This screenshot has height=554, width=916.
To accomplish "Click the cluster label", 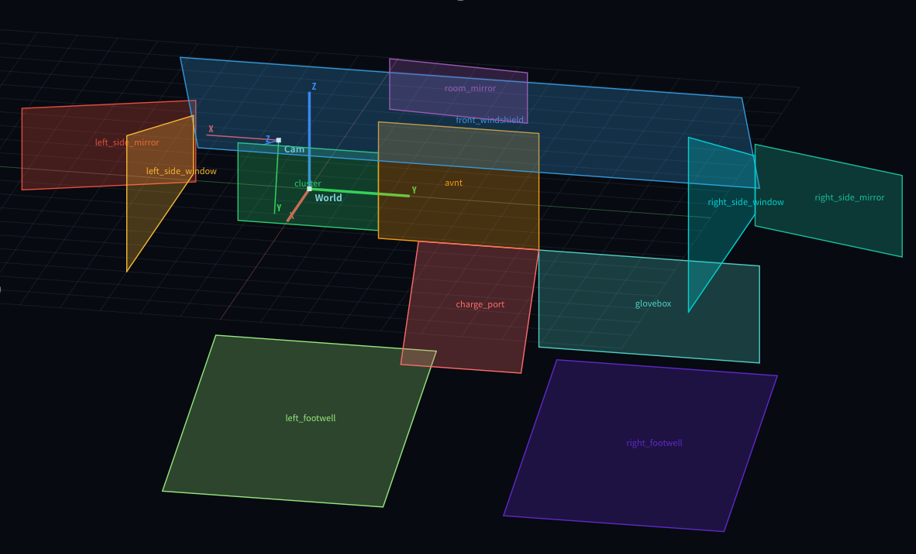I will [x=307, y=183].
